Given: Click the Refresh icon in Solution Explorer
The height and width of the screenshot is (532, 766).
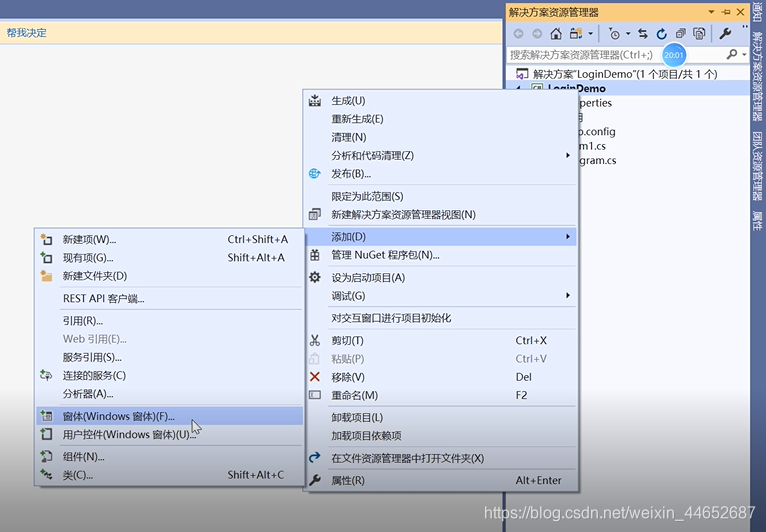Looking at the screenshot, I should tap(661, 34).
